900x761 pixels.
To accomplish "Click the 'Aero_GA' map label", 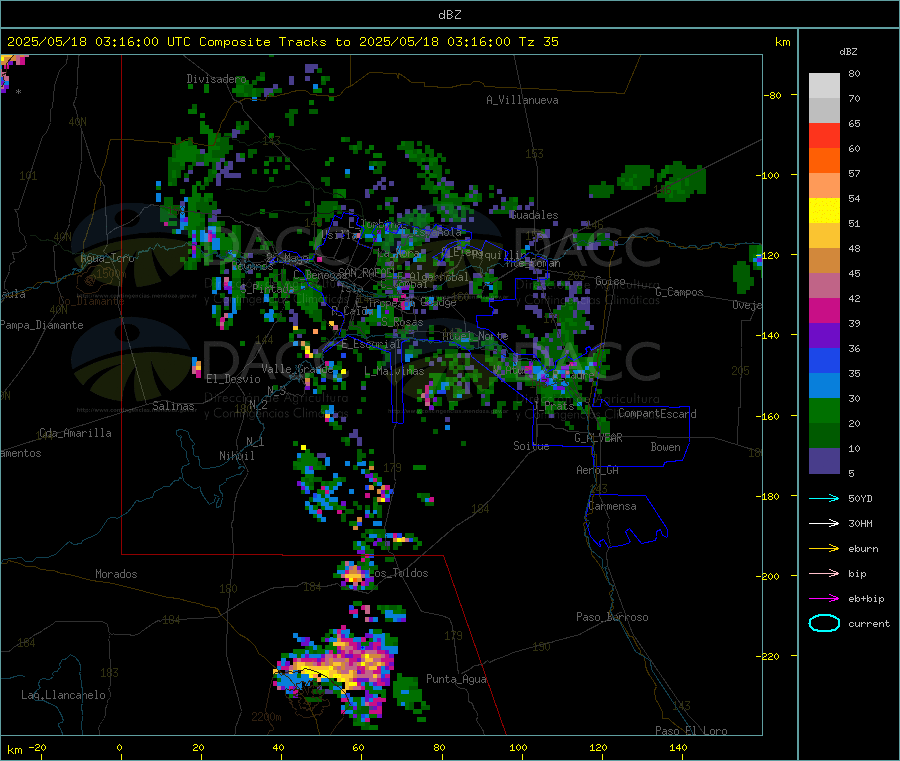I will click(x=598, y=470).
